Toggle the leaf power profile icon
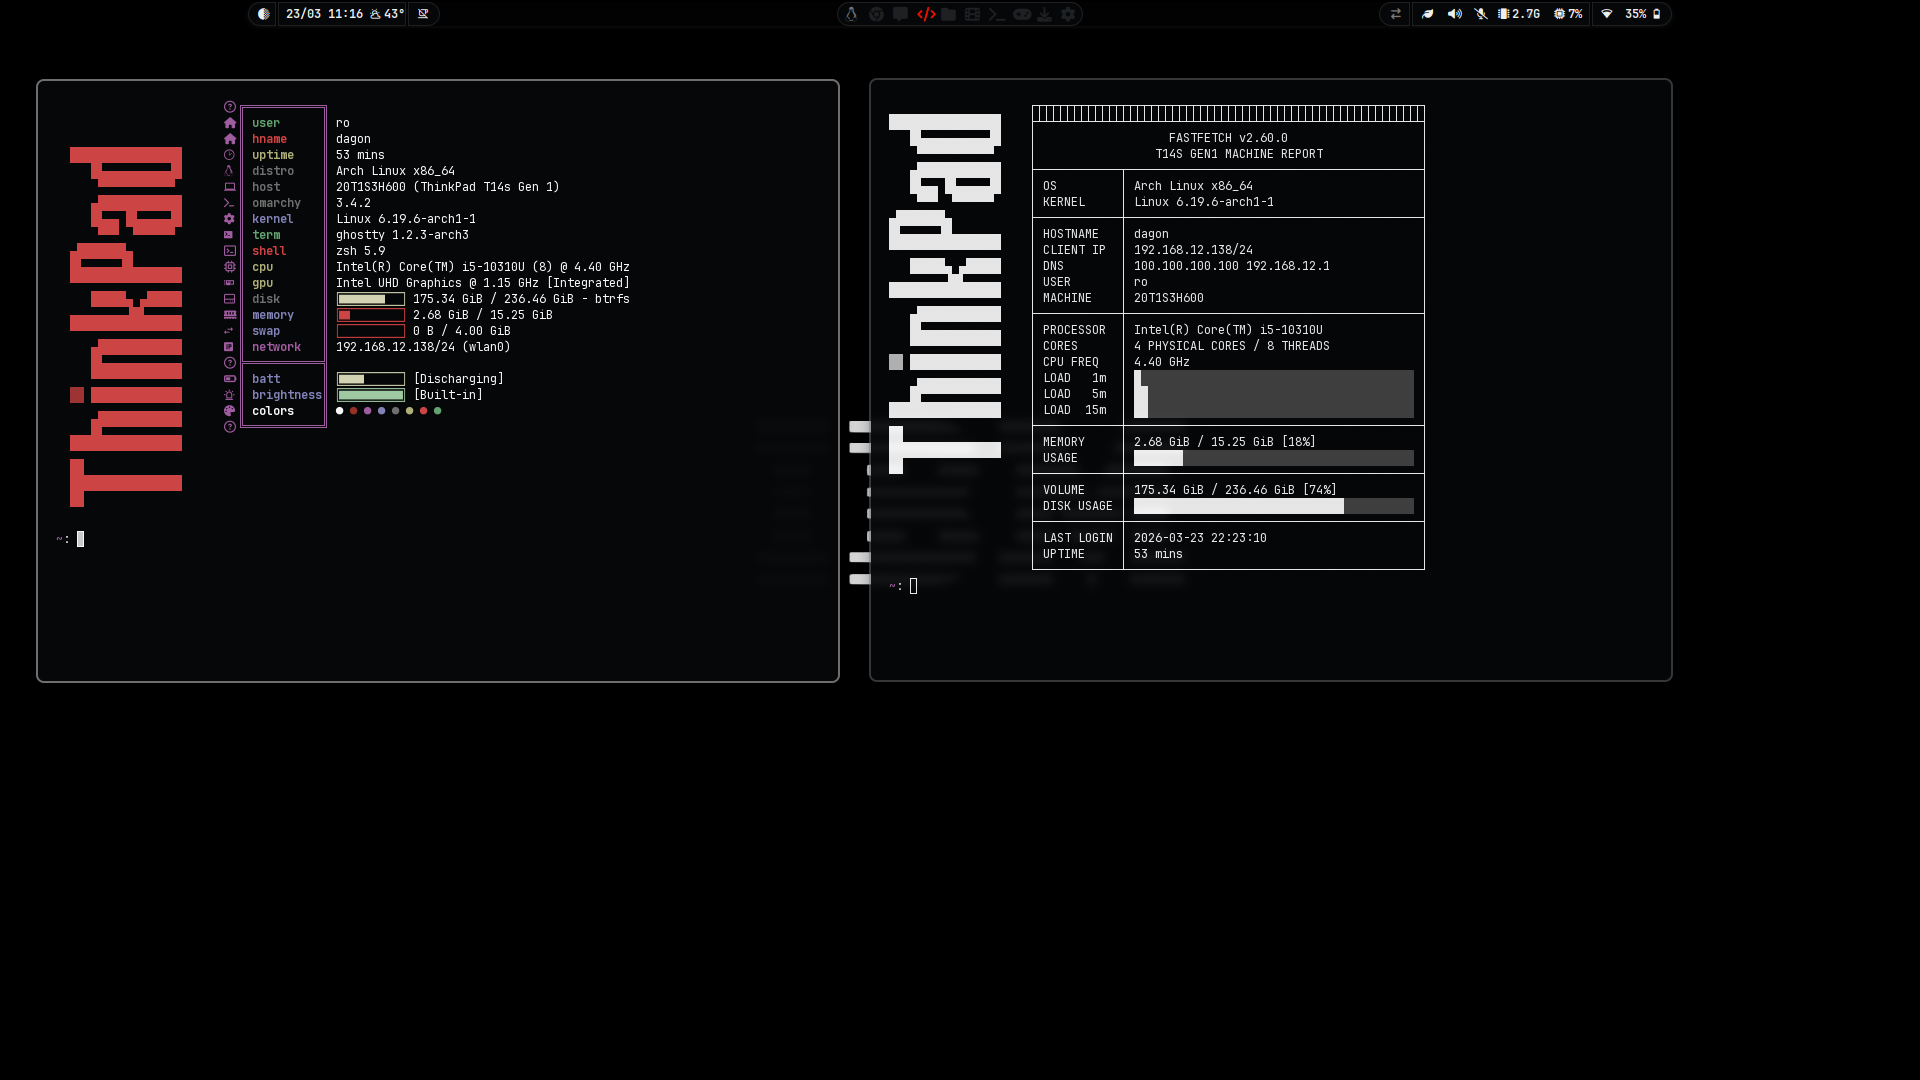The width and height of the screenshot is (1920, 1080). [x=1427, y=14]
